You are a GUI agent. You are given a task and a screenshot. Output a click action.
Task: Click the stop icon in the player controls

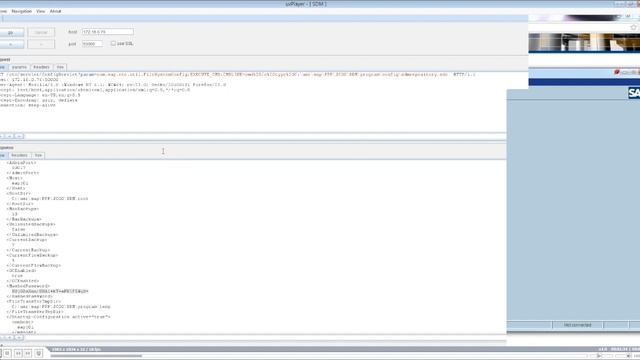point(7,353)
